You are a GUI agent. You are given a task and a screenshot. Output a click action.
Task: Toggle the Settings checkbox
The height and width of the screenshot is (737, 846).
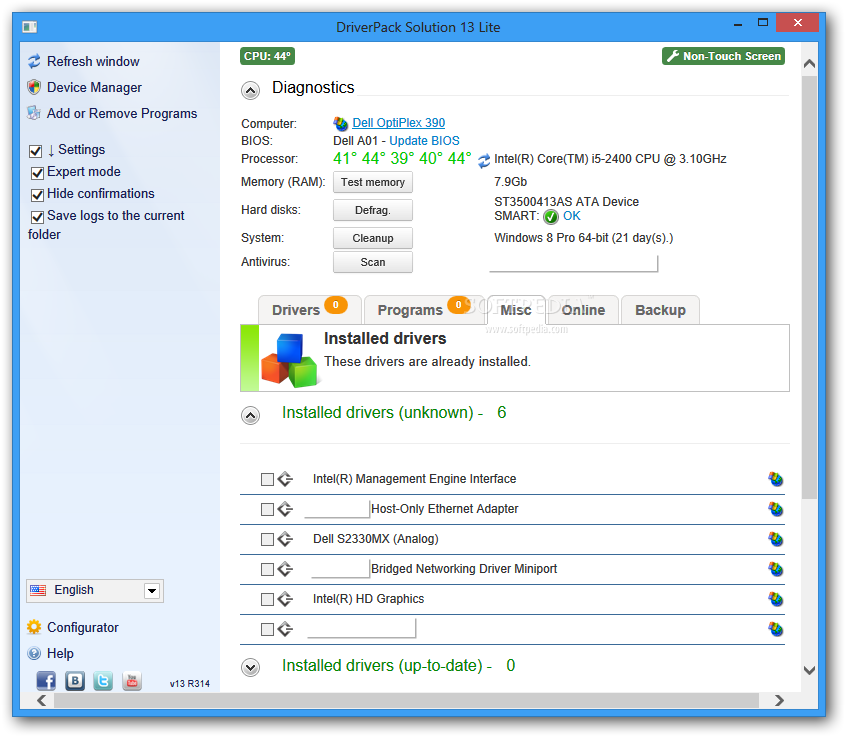[x=36, y=151]
